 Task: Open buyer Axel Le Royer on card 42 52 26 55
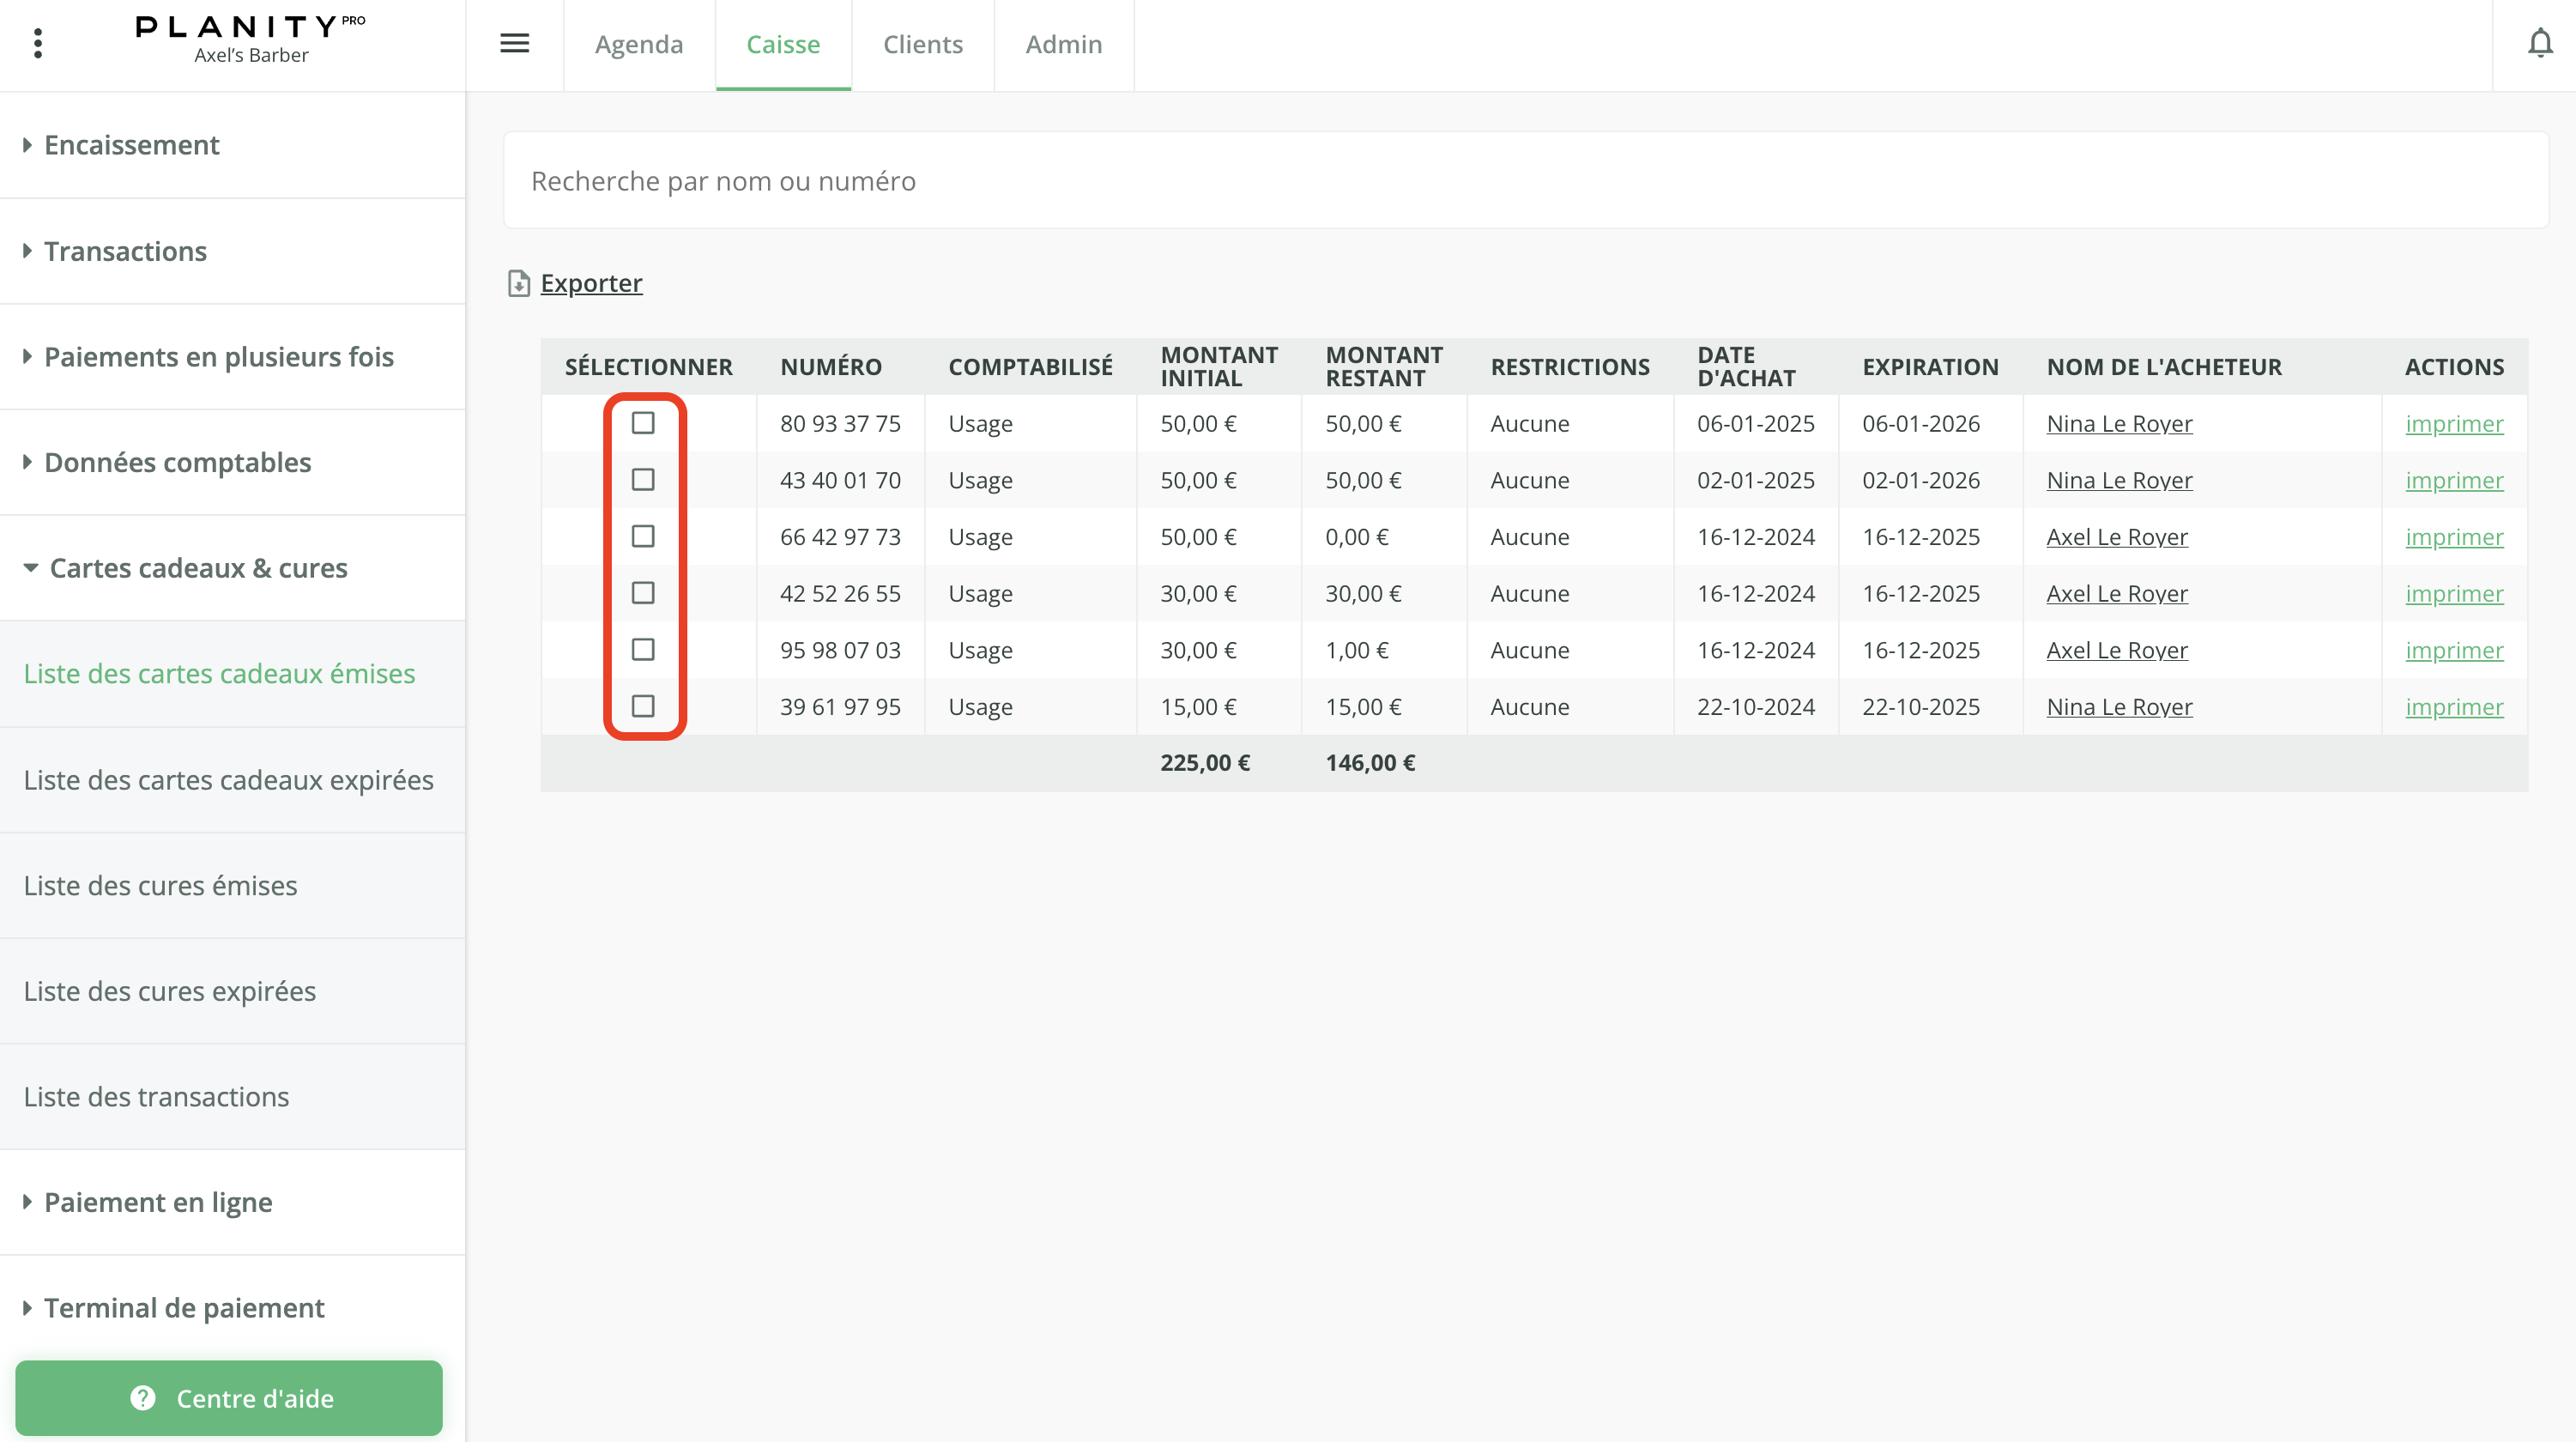2116,594
